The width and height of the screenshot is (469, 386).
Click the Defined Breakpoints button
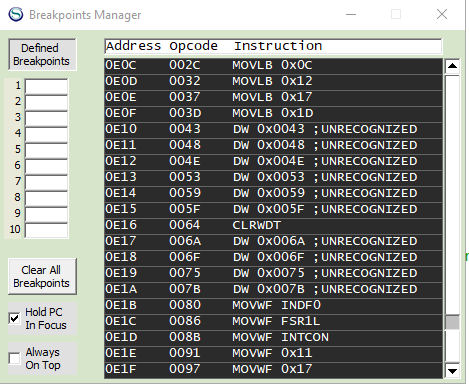tap(42, 55)
